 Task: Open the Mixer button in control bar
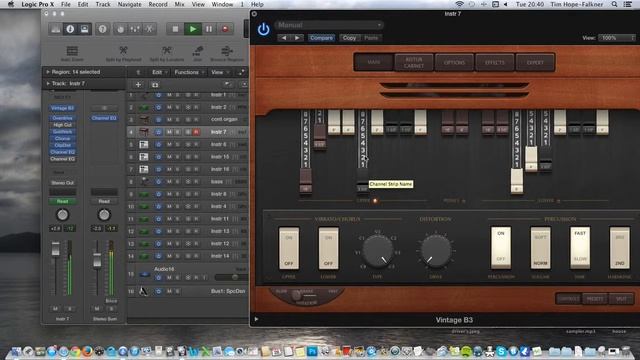[135, 29]
